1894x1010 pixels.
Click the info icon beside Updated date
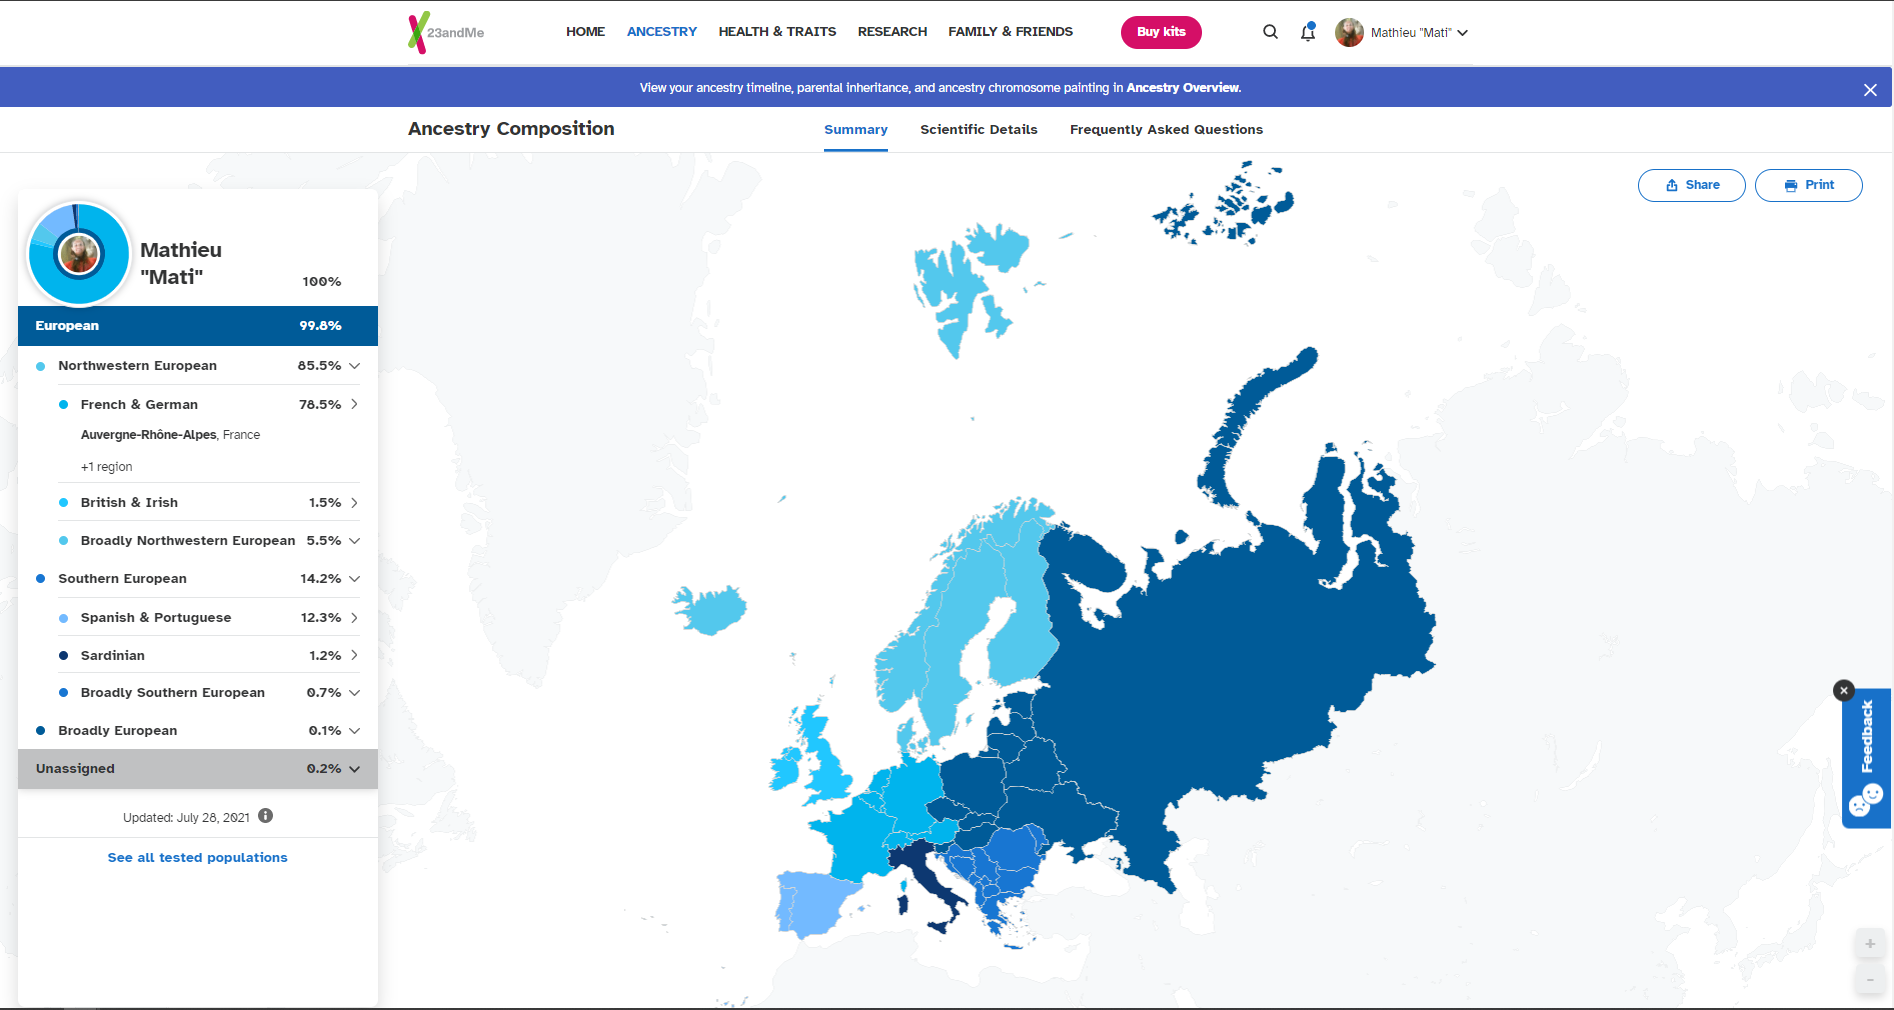pyautogui.click(x=265, y=816)
